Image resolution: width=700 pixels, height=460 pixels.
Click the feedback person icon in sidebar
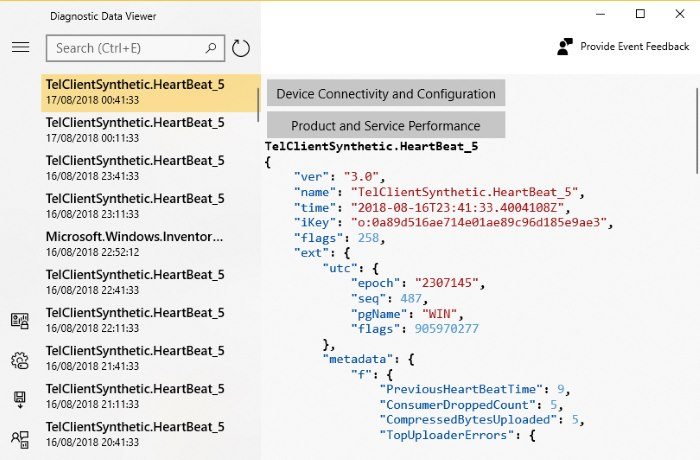point(20,438)
